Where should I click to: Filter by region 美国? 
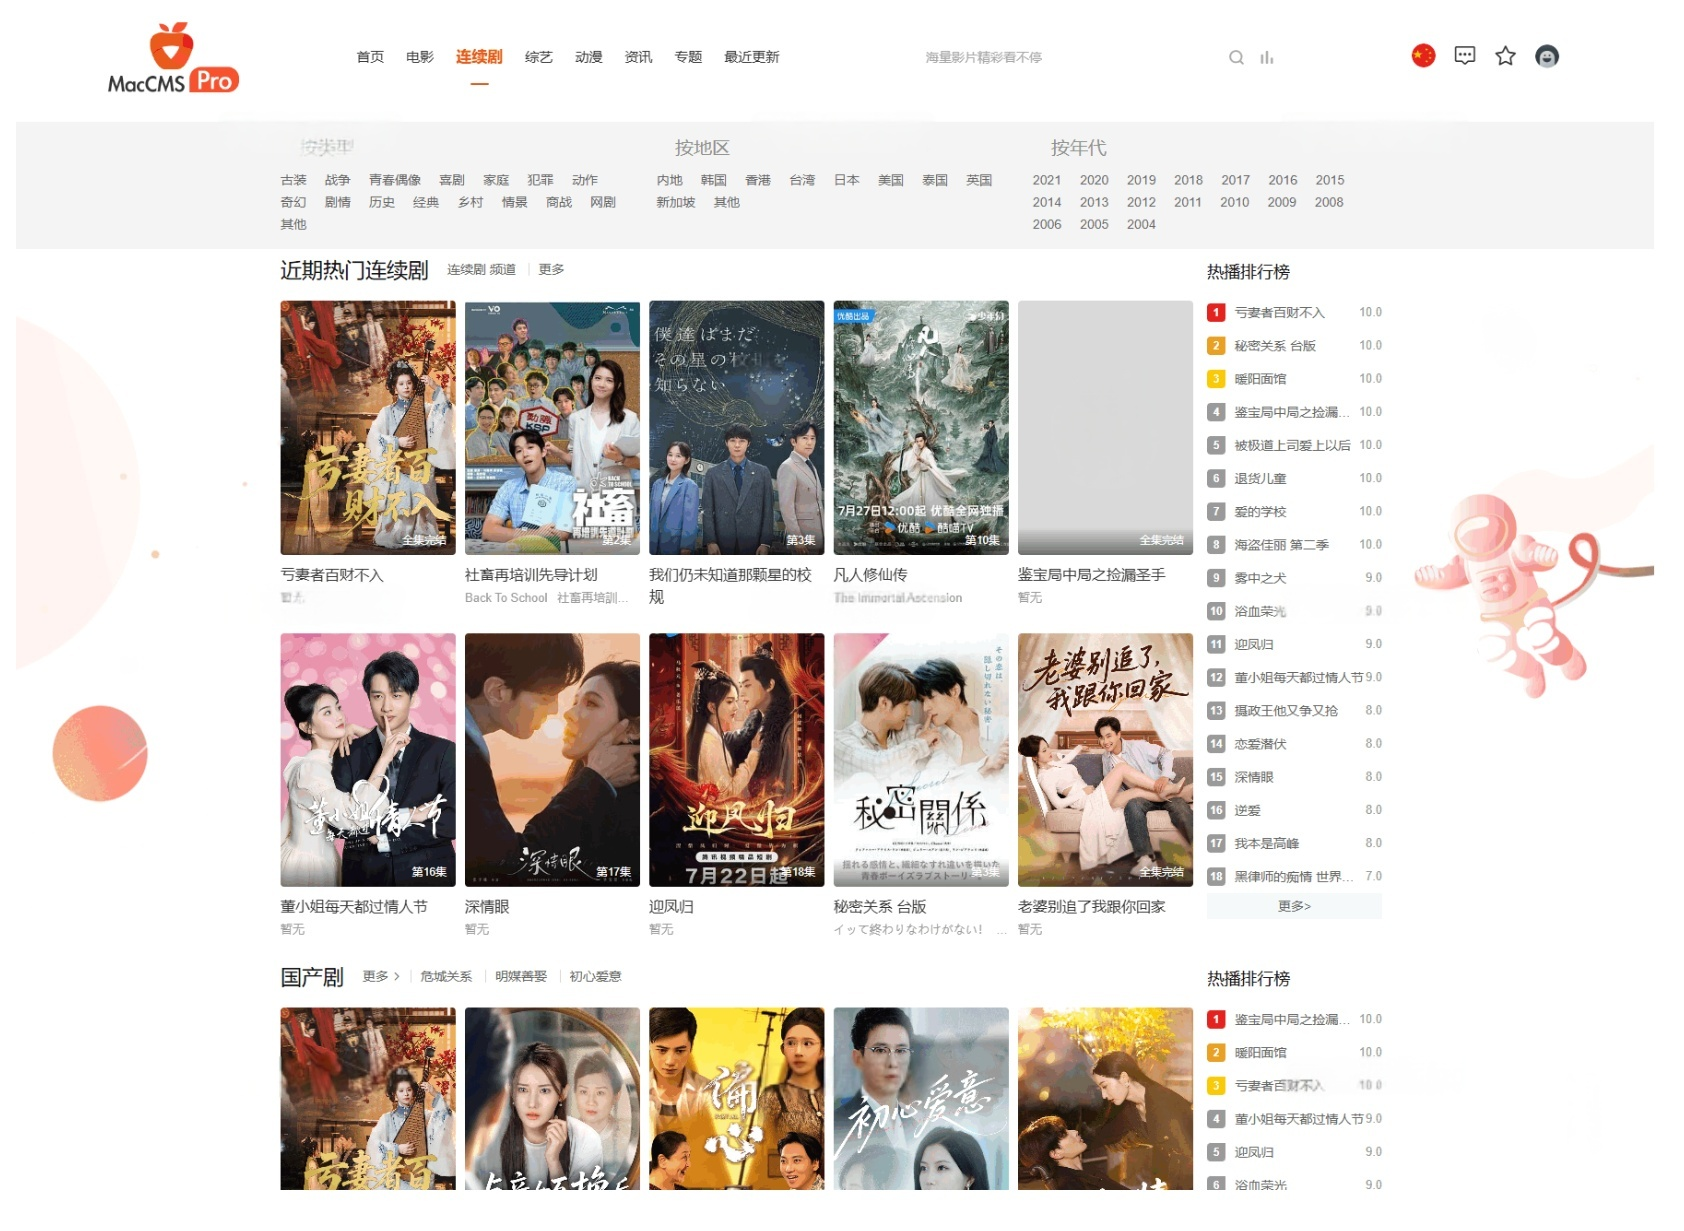tap(891, 180)
